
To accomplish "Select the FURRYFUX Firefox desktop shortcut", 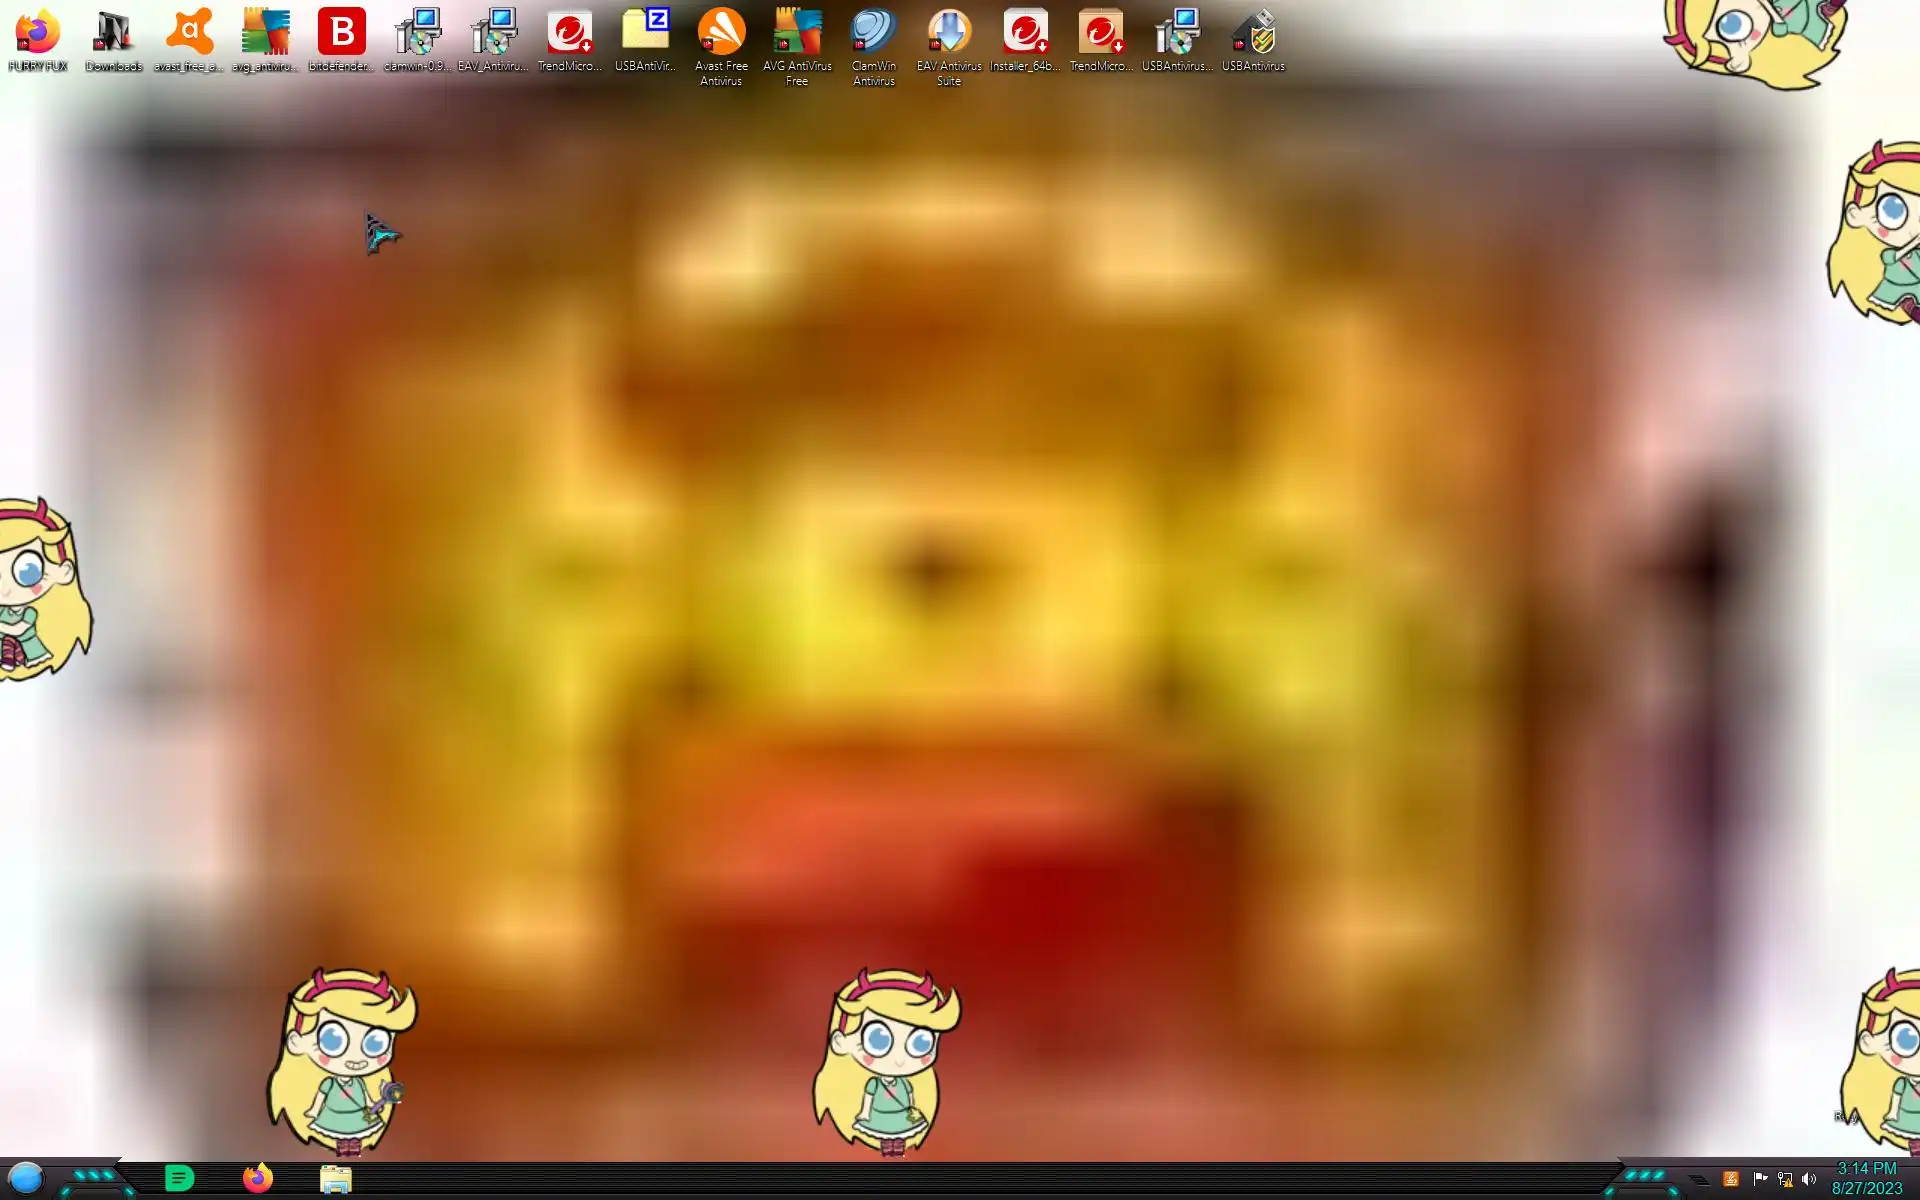I will click(x=37, y=36).
